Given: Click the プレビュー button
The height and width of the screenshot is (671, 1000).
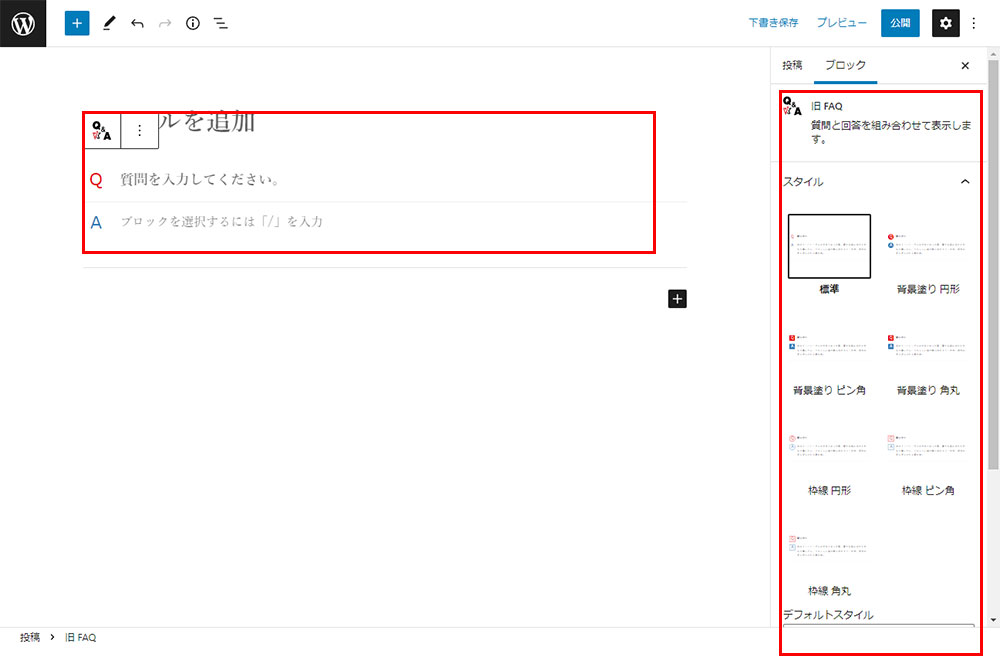Looking at the screenshot, I should click(841, 23).
